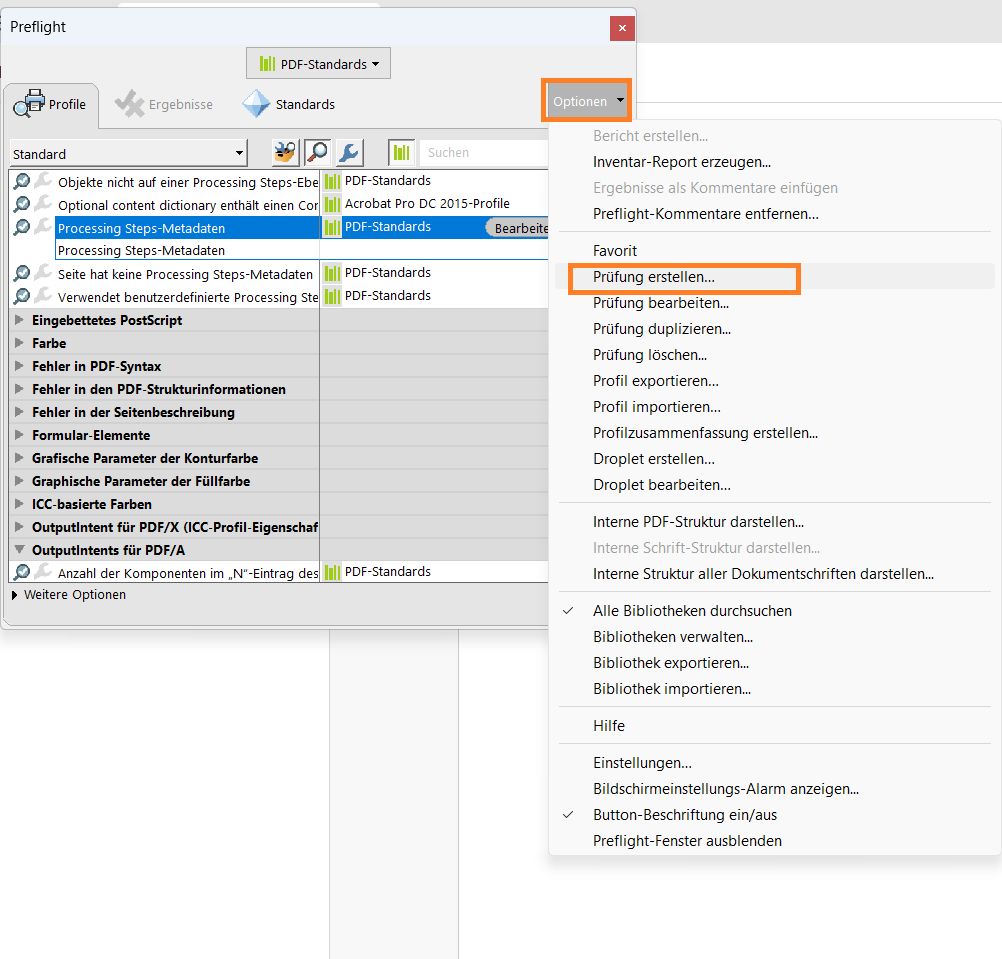
Task: Select 'Droplet erstellen...' menu entry
Action: tap(654, 459)
